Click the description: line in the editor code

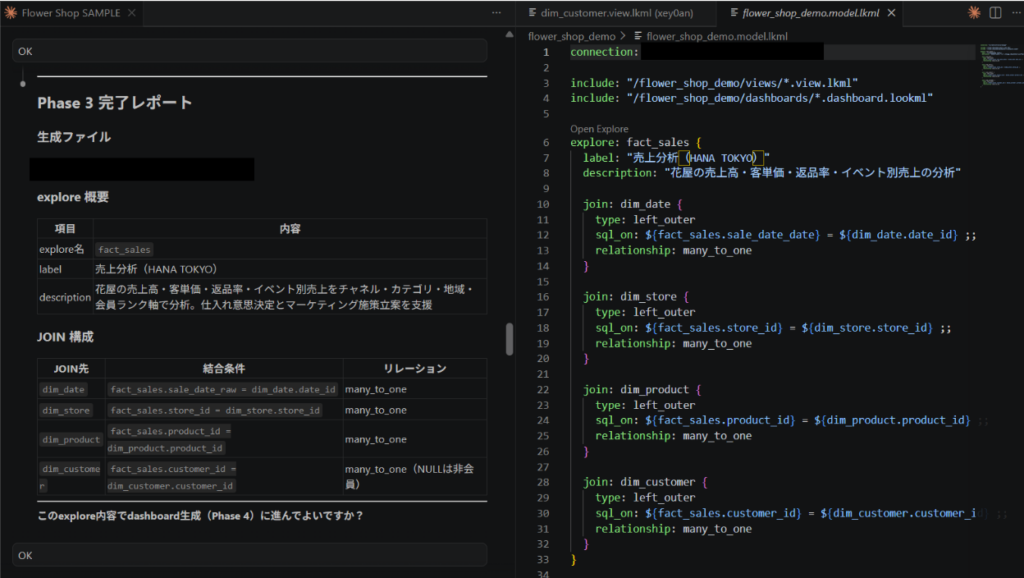(772, 173)
